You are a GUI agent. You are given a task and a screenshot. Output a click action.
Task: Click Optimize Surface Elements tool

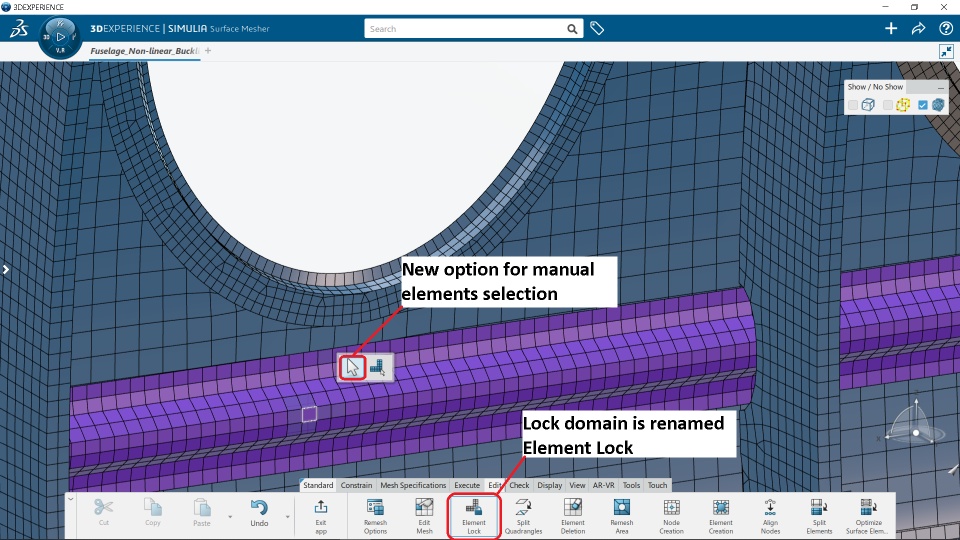(x=869, y=508)
